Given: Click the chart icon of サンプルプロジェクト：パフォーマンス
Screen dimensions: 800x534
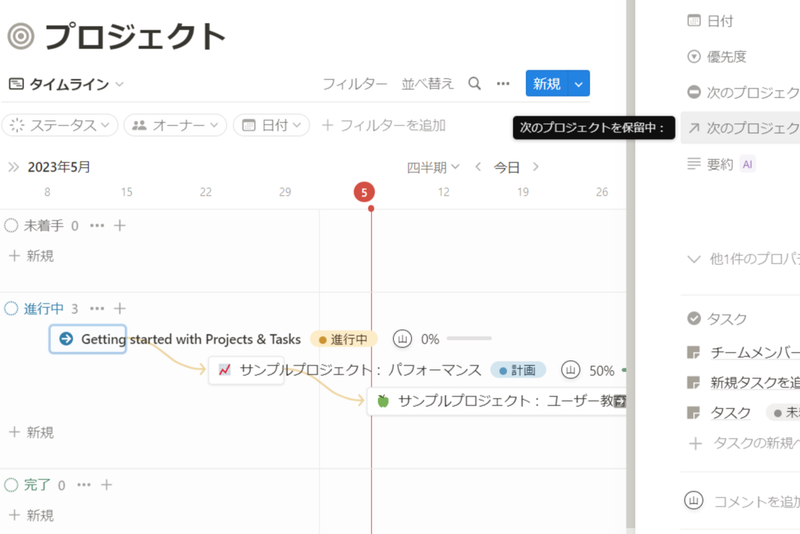Looking at the screenshot, I should (224, 370).
